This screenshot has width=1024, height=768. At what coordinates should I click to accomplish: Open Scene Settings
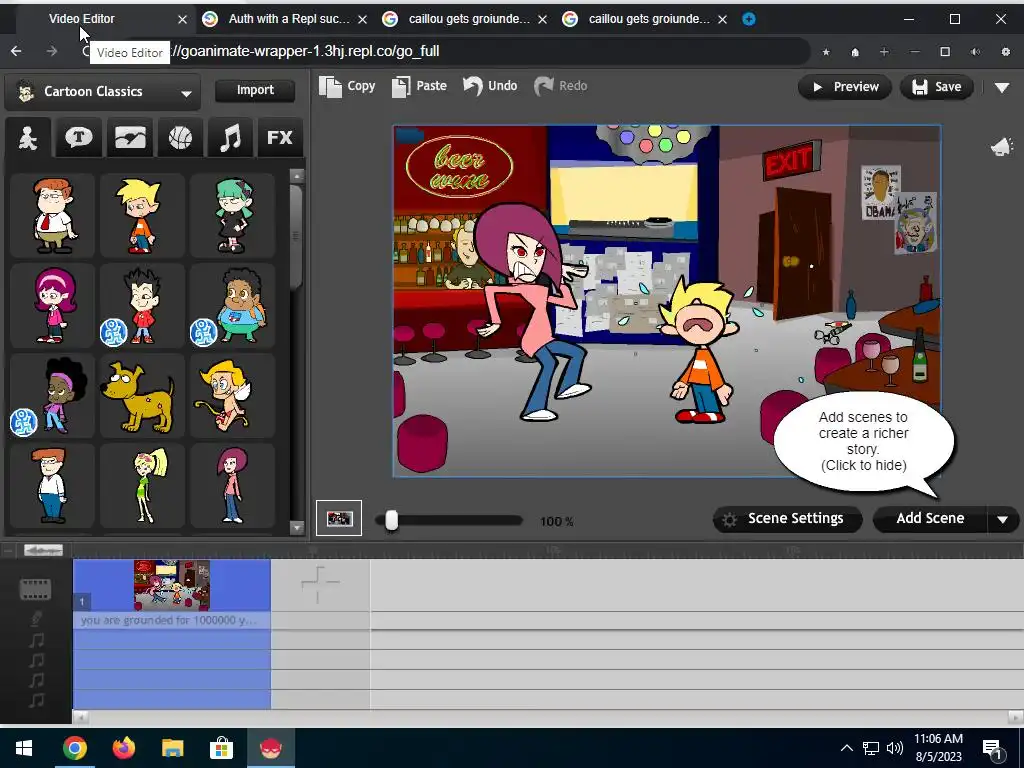coord(787,519)
